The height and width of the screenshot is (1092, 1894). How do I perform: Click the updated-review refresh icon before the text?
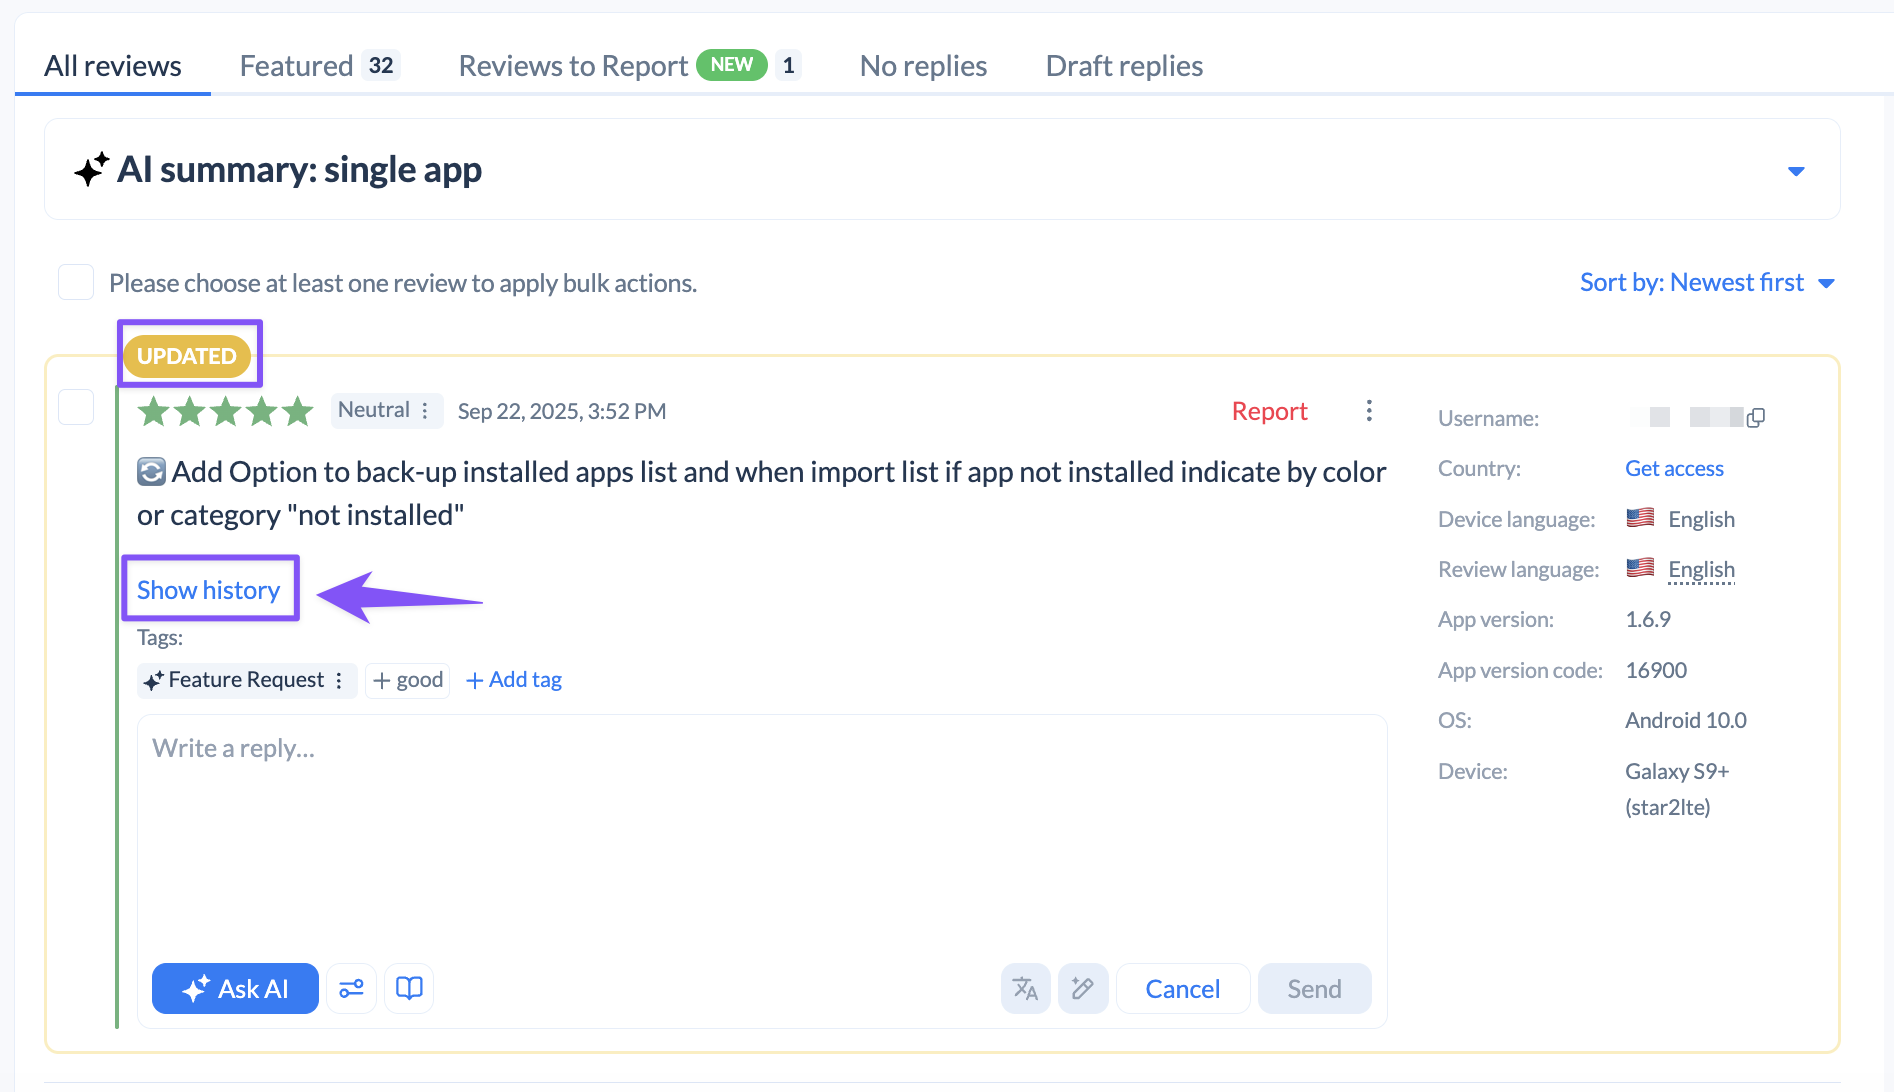click(151, 471)
